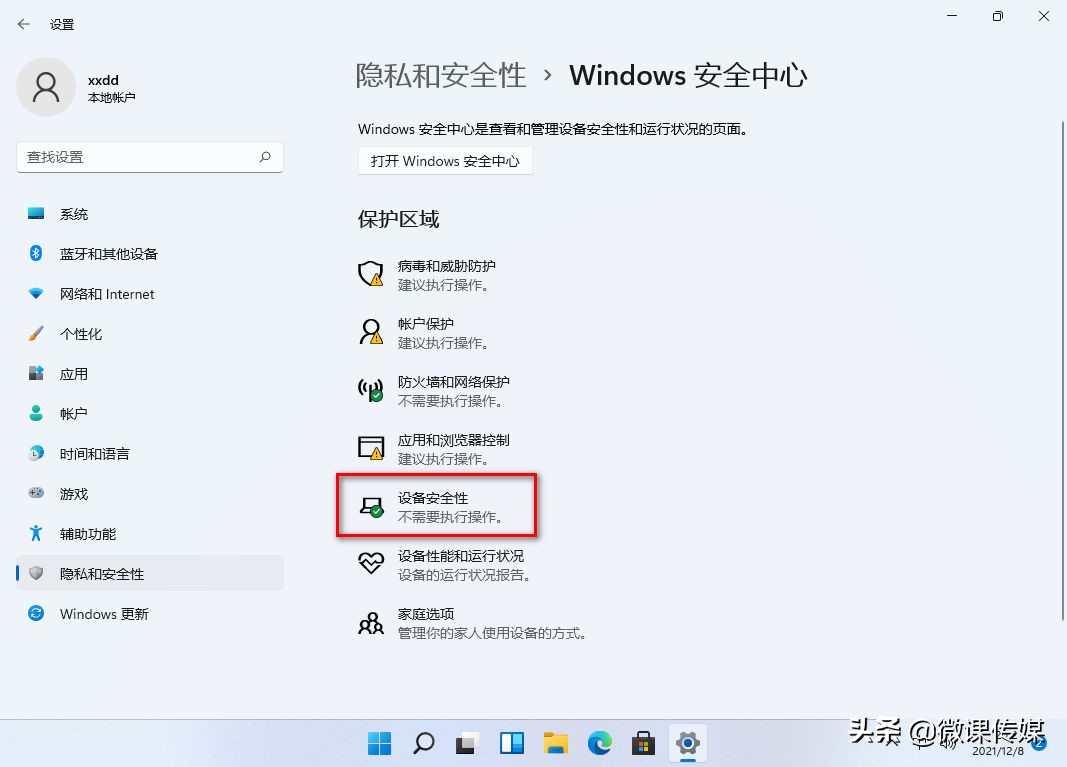Select 蓝牙和其他设备 in the sidebar
This screenshot has height=767, width=1067.
[x=150, y=254]
